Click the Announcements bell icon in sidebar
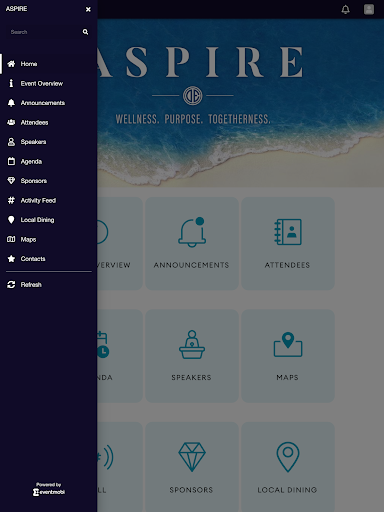This screenshot has height=512, width=384. pyautogui.click(x=11, y=103)
